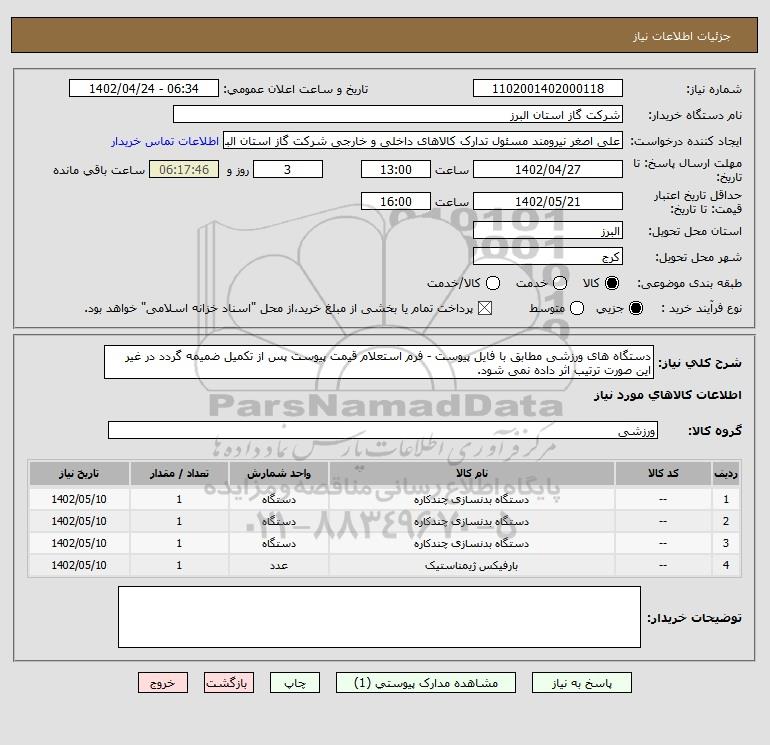Select the کالا/خدمت radio button

coord(493,283)
